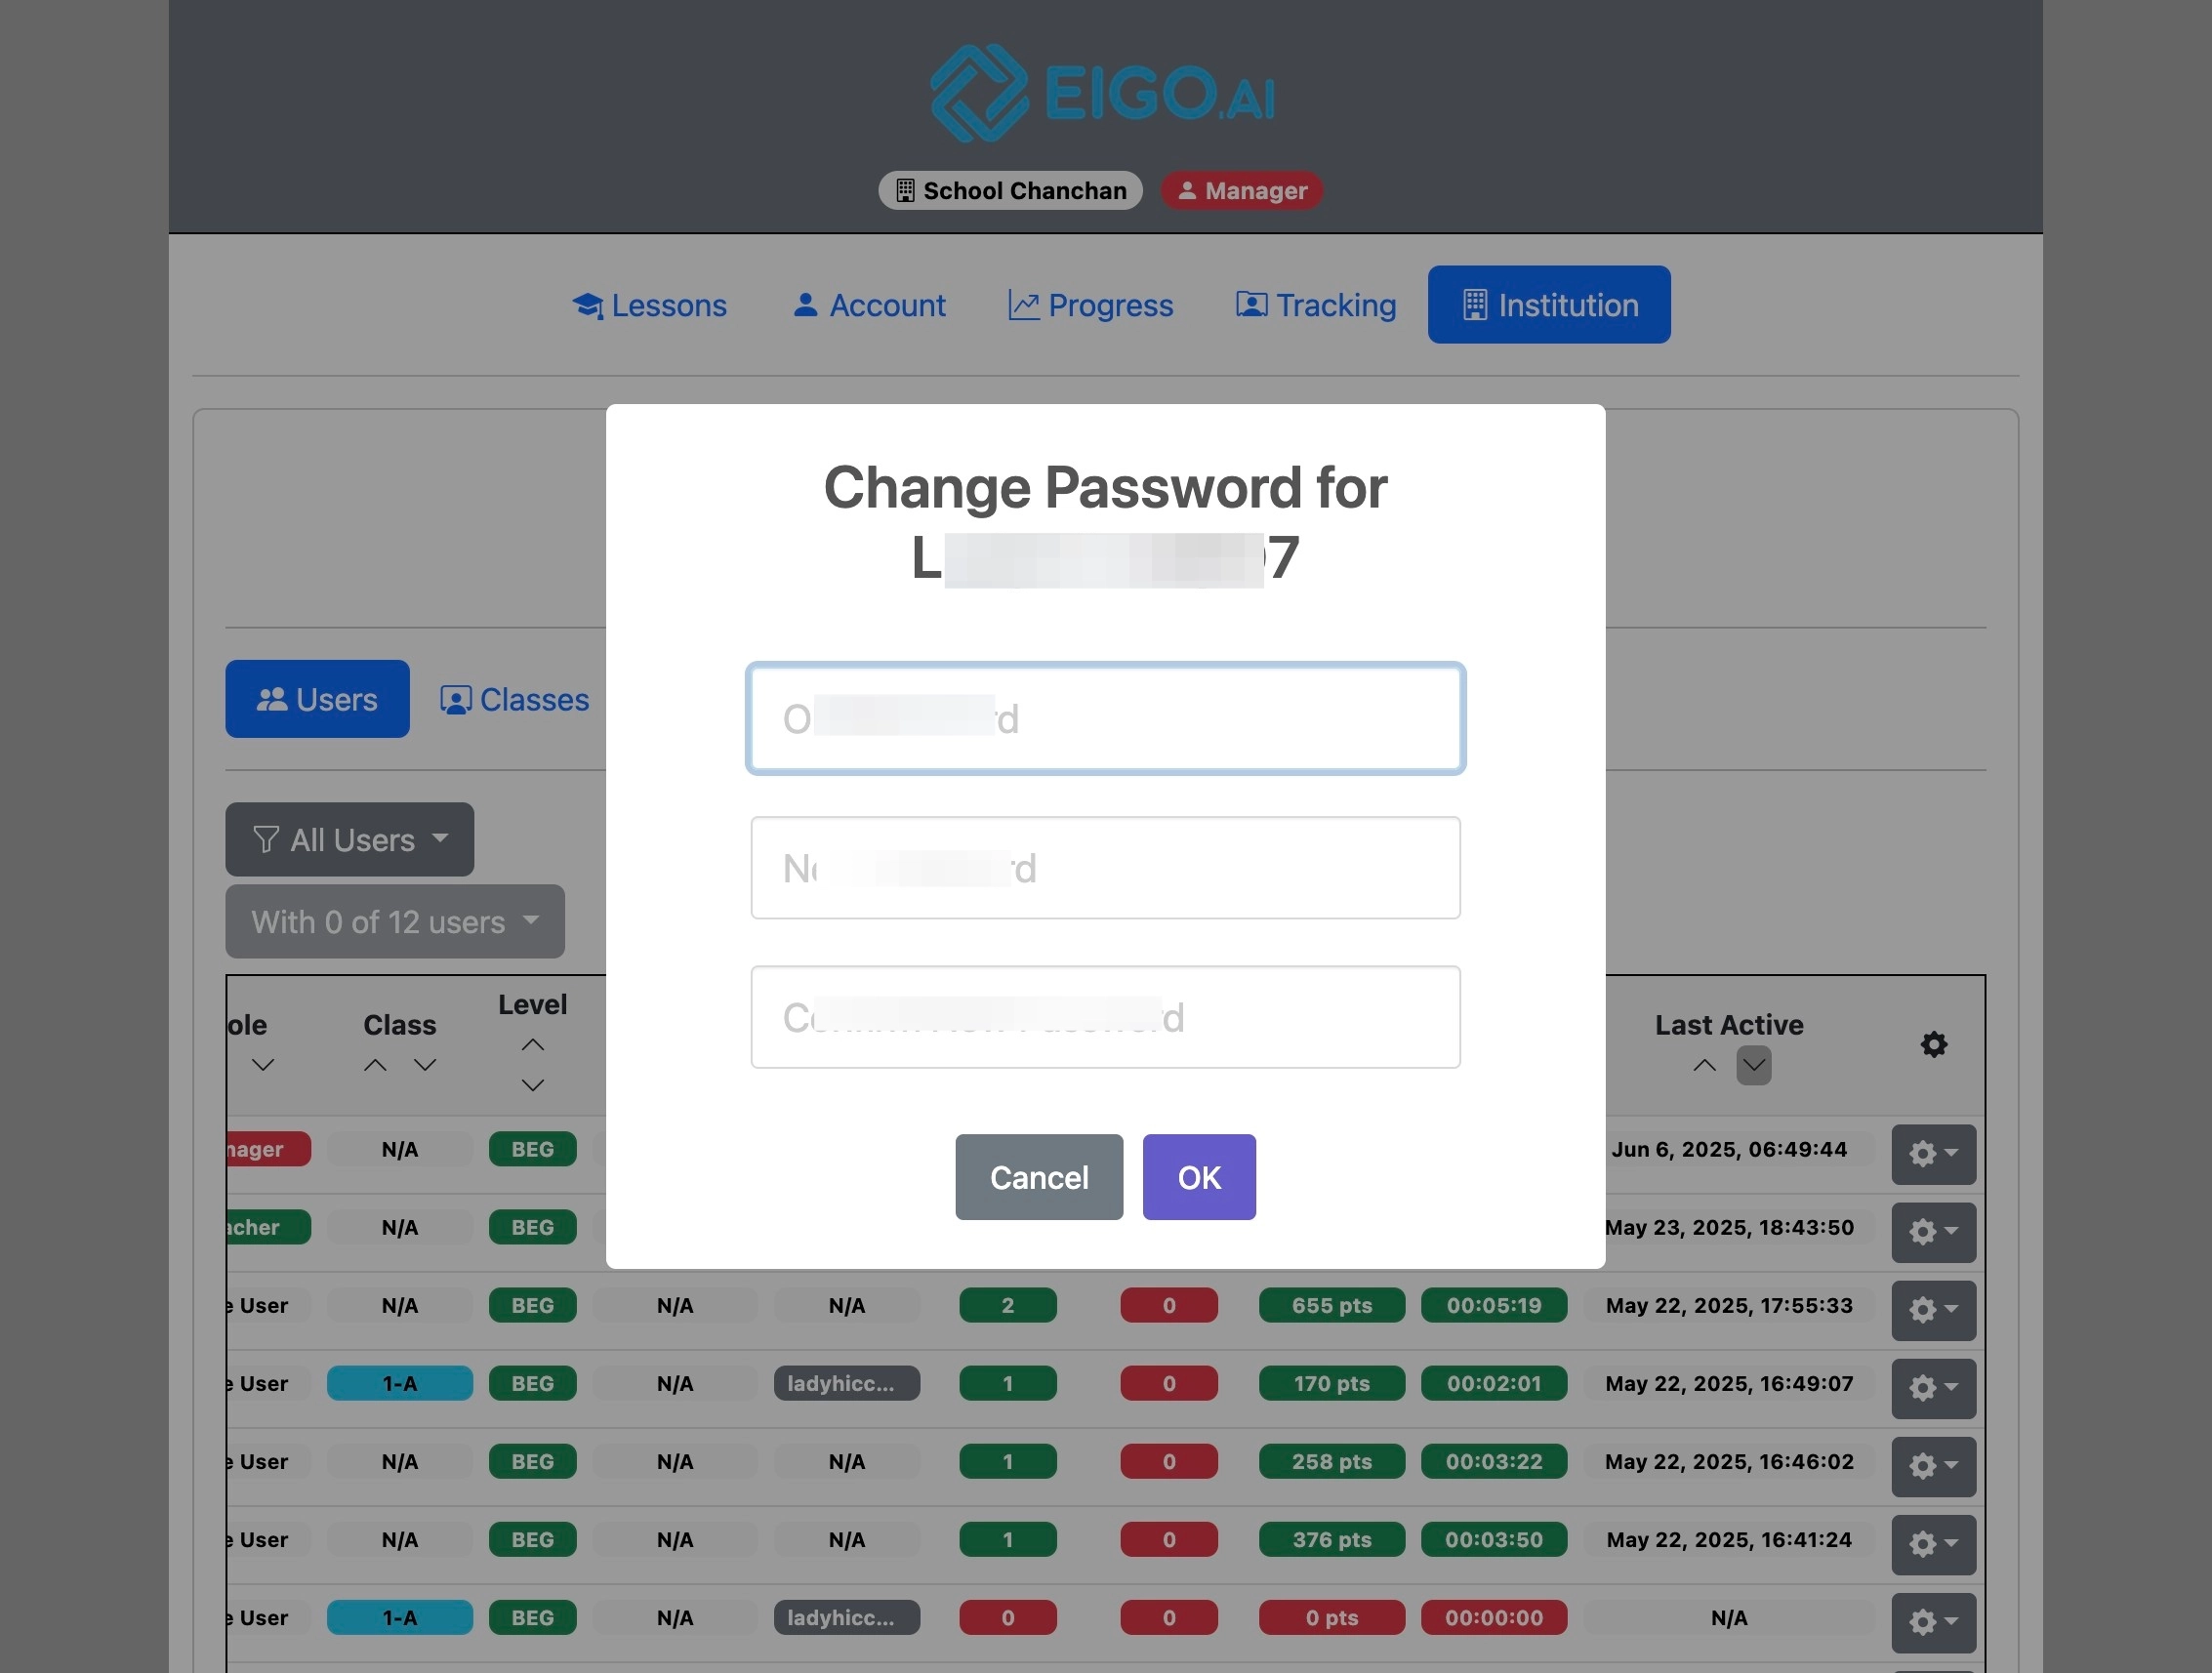
Task: Click the 00:03:22 time badge
Action: click(x=1494, y=1461)
